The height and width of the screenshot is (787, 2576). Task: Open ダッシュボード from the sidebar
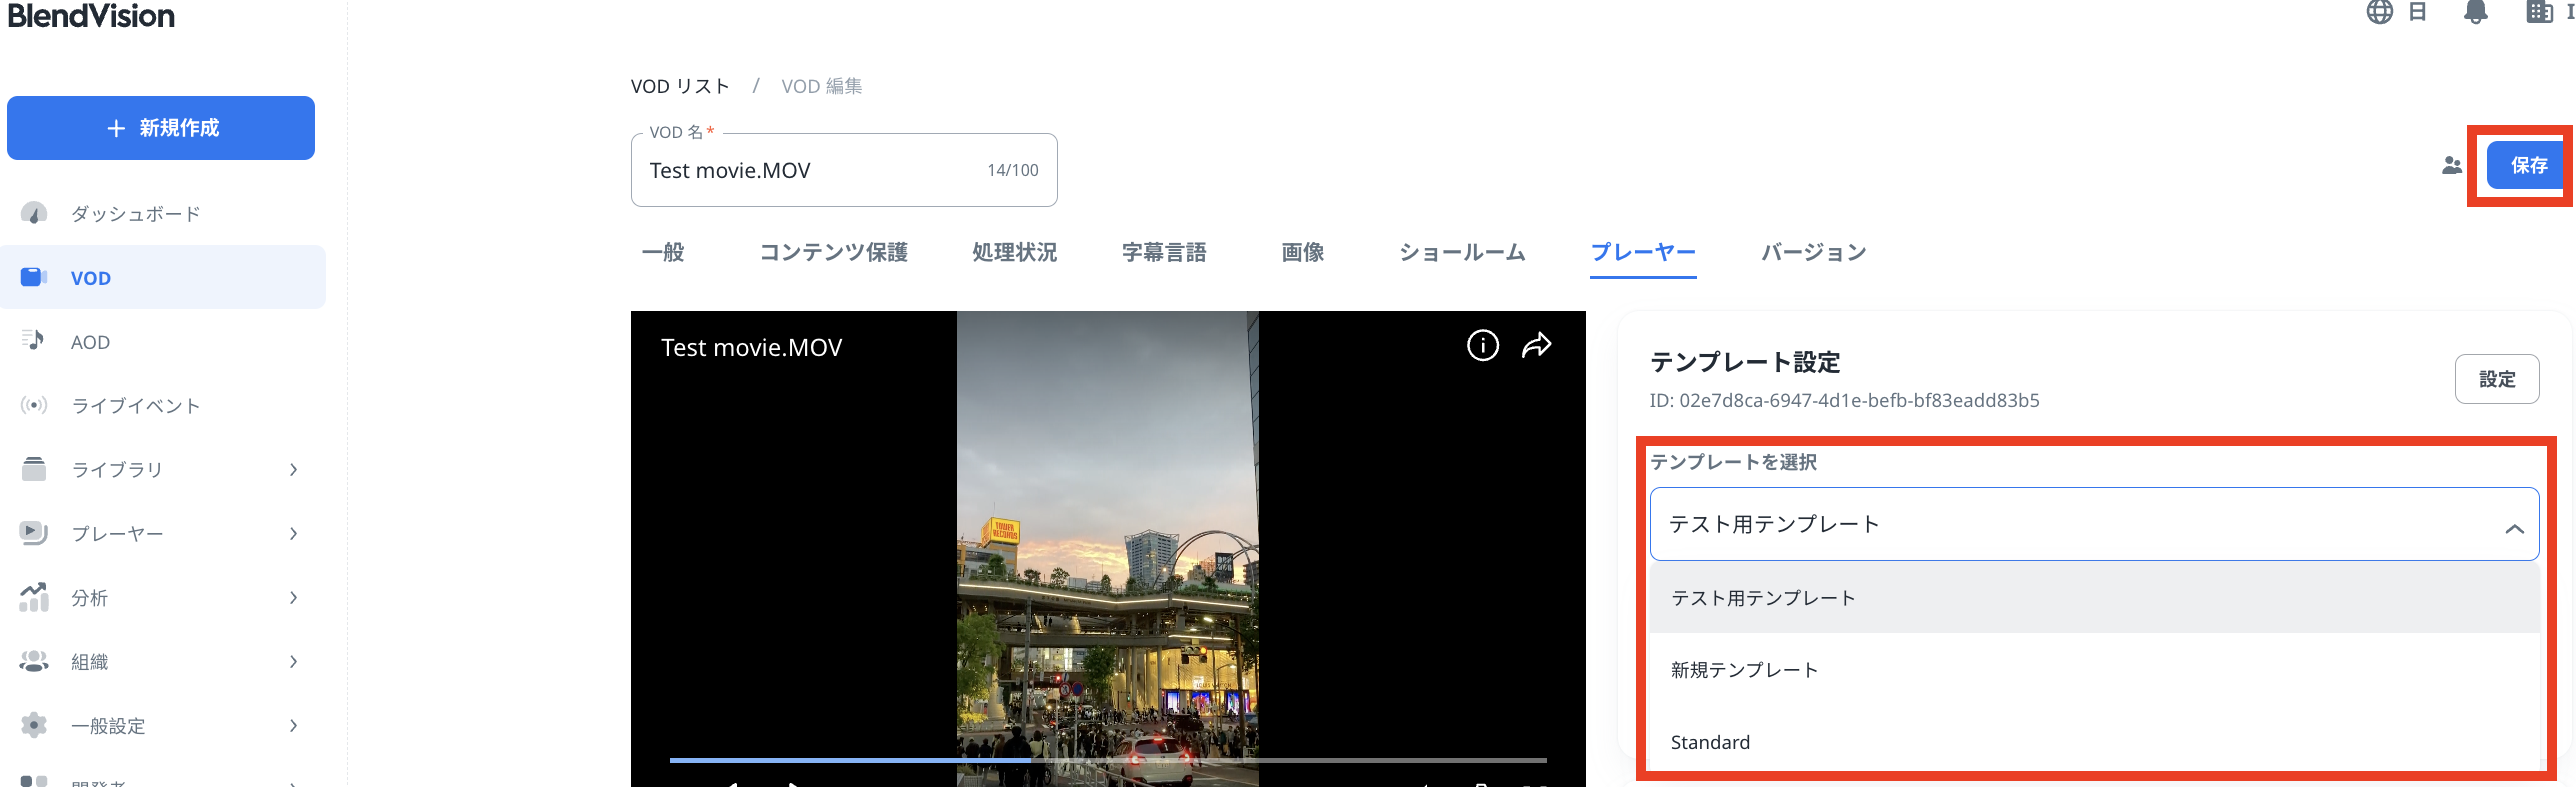click(135, 214)
